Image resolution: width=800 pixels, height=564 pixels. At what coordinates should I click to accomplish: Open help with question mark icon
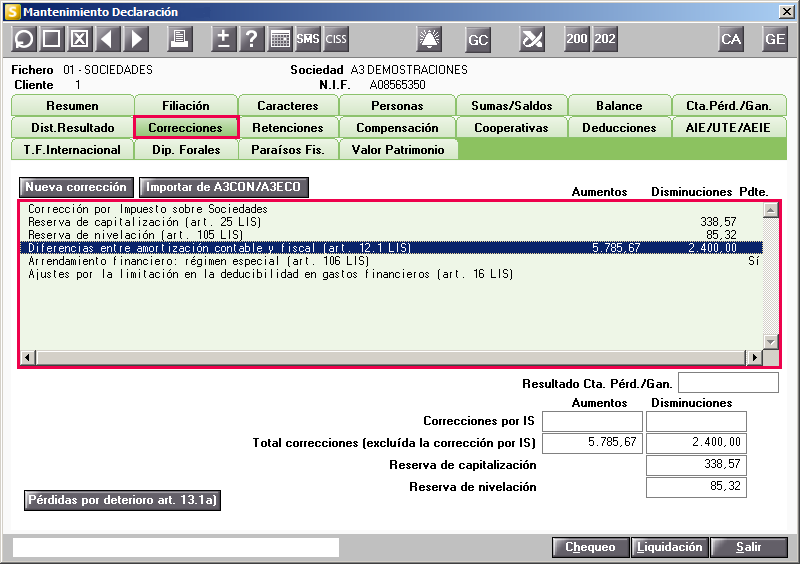click(252, 39)
